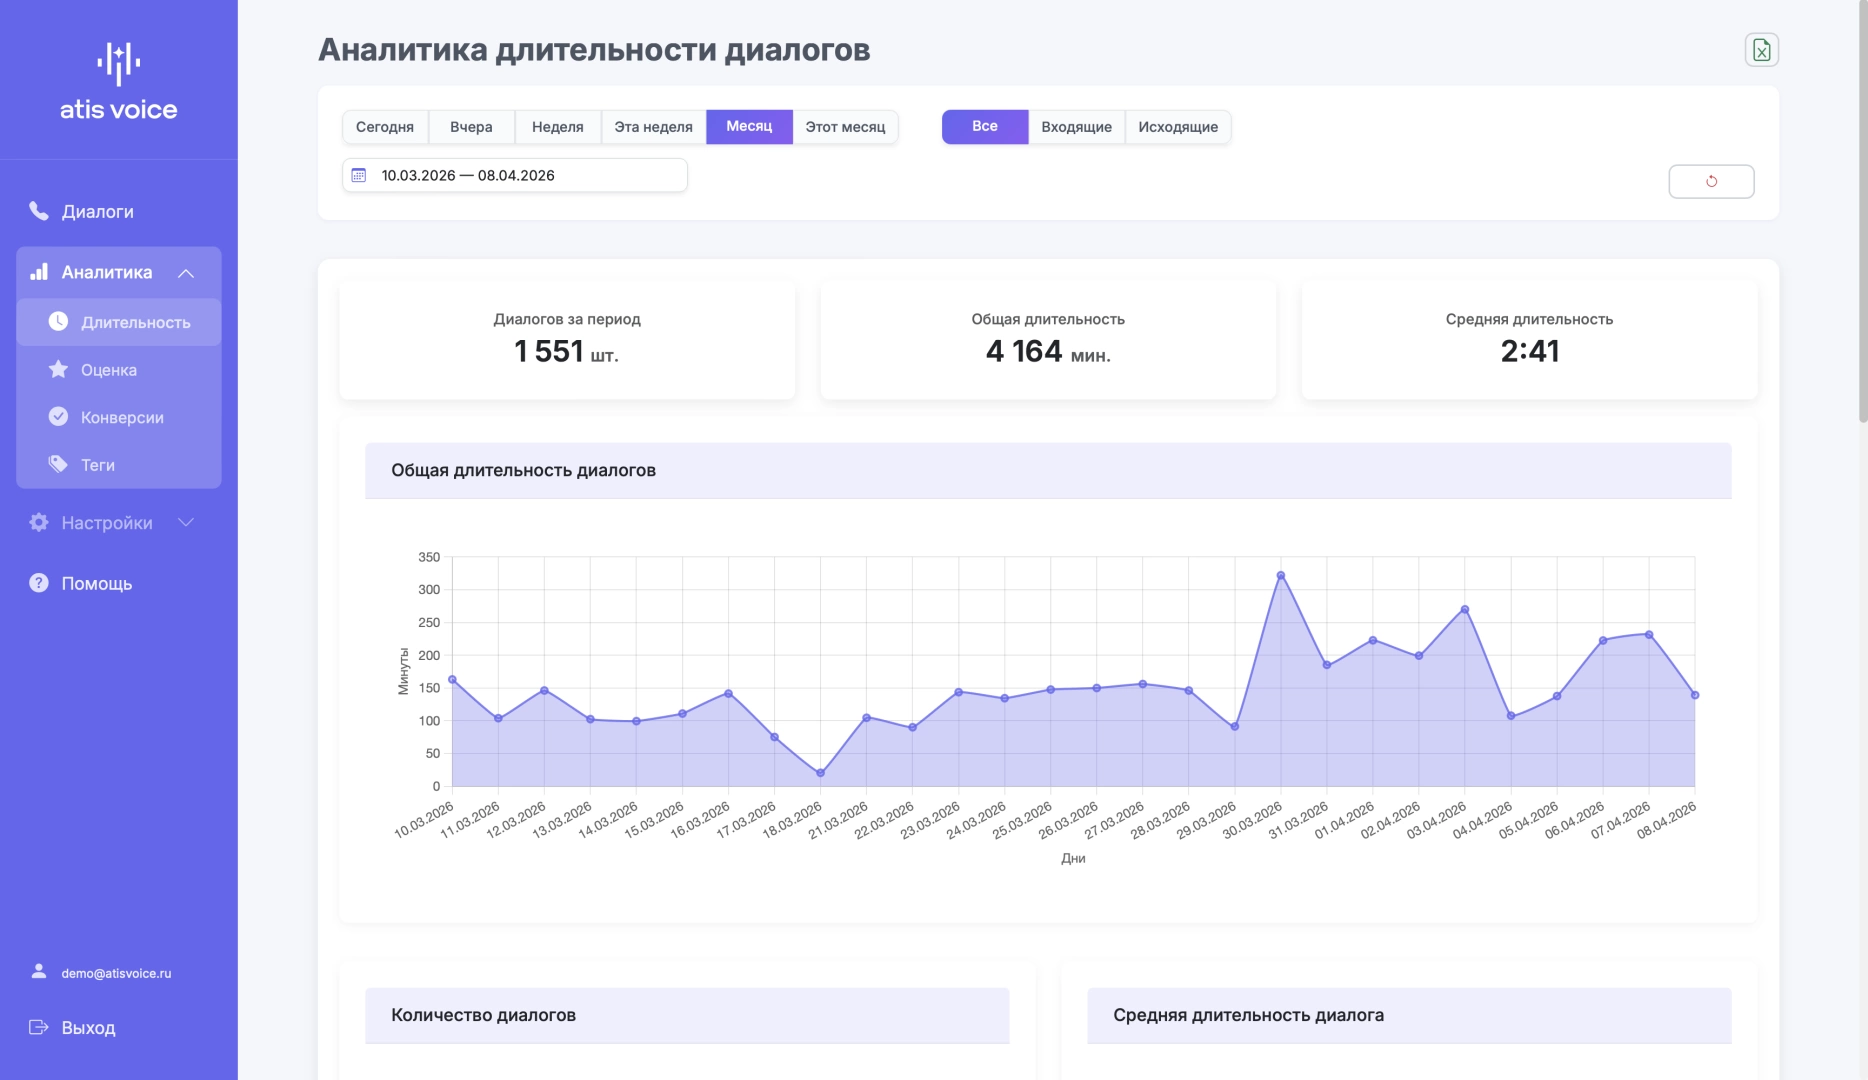
Task: Switch filter to Все calls
Action: (984, 127)
